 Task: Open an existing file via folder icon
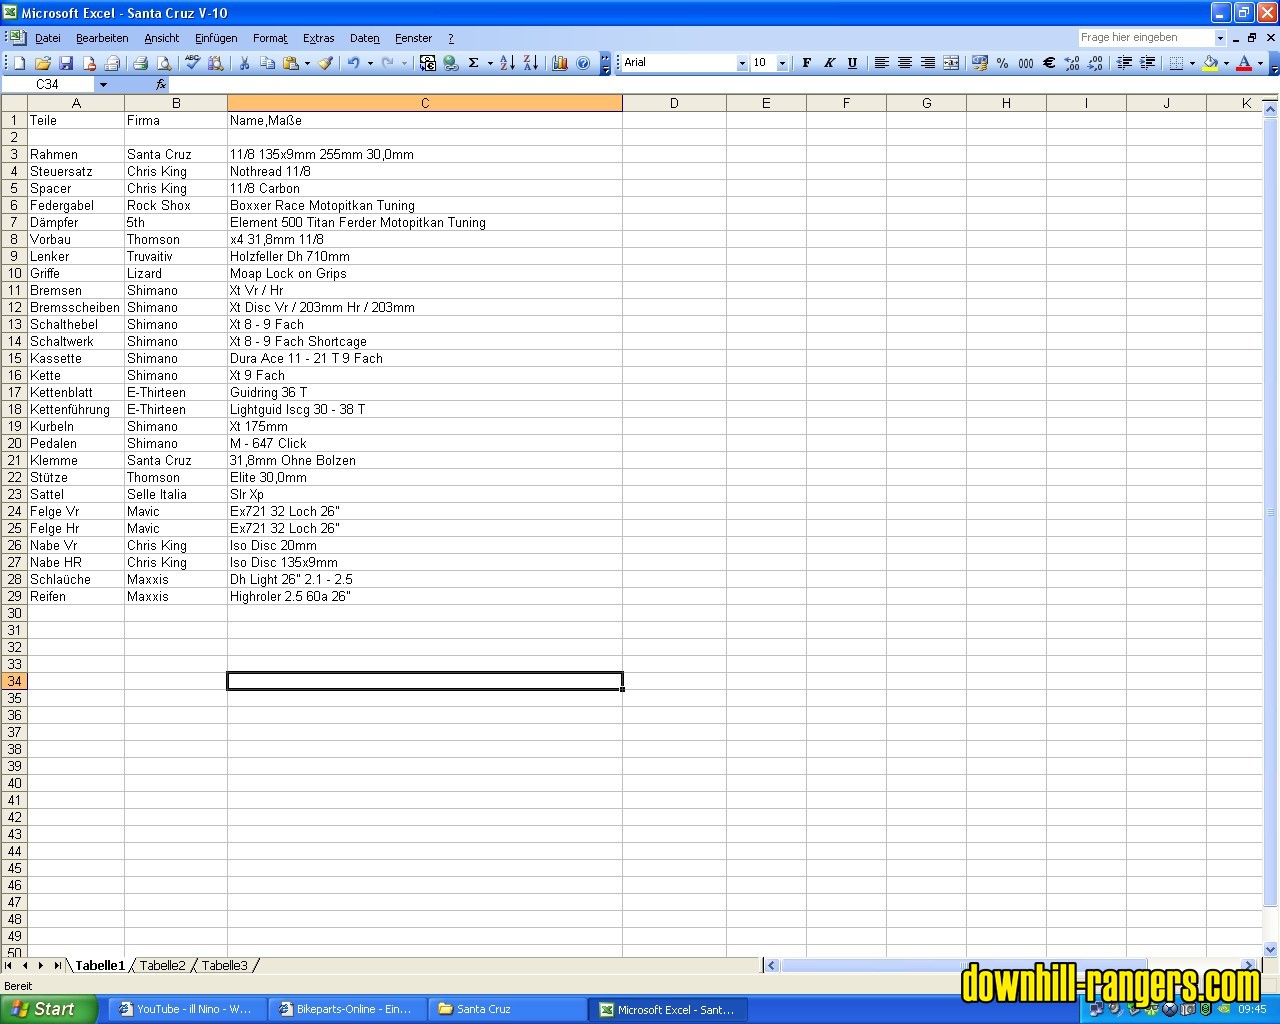click(43, 63)
